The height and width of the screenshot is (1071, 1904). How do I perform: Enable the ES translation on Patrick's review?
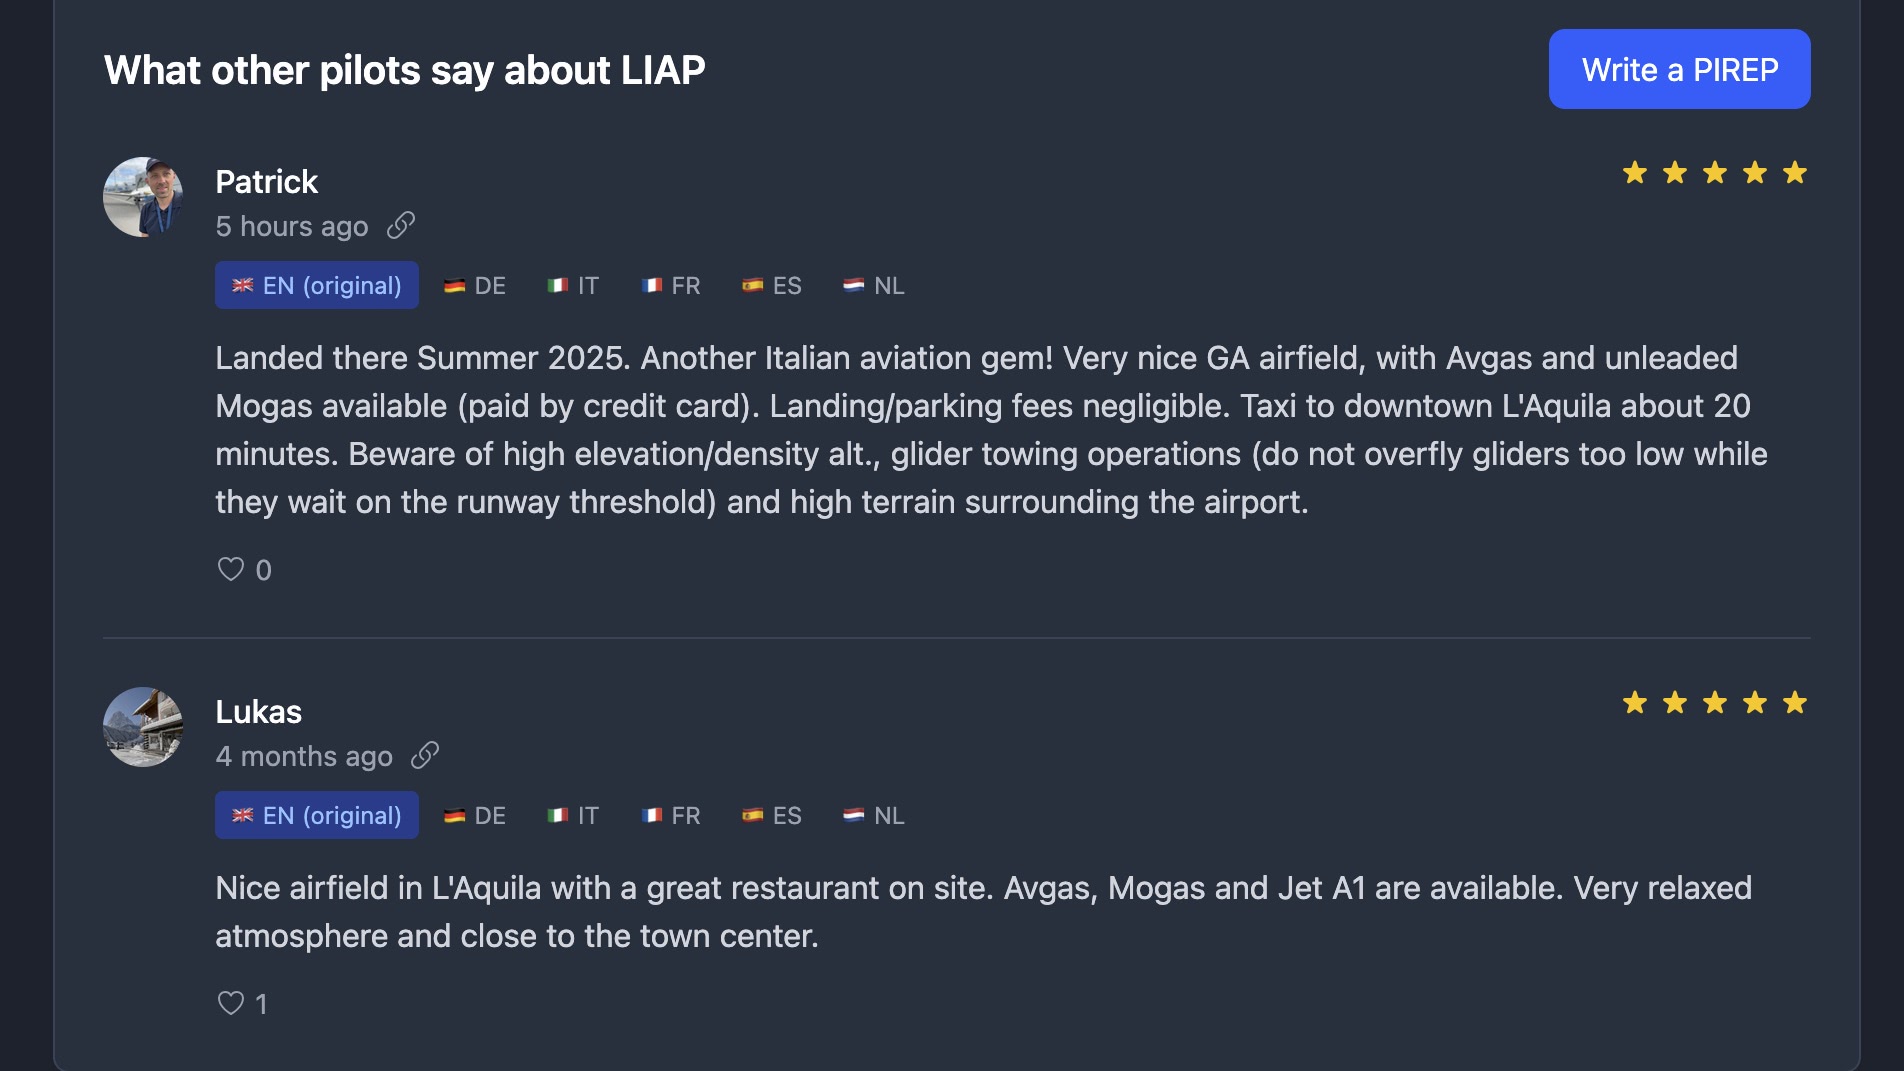click(773, 285)
